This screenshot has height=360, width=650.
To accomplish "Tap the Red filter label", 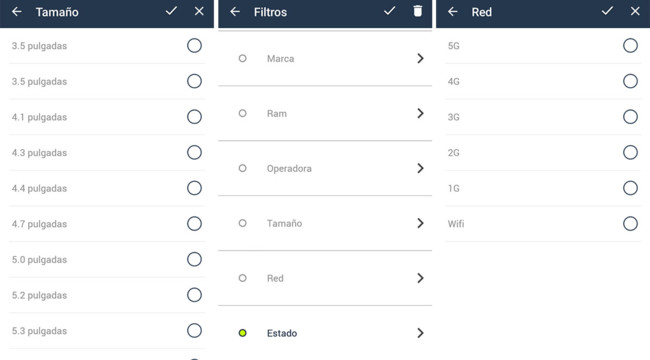I will 275,278.
